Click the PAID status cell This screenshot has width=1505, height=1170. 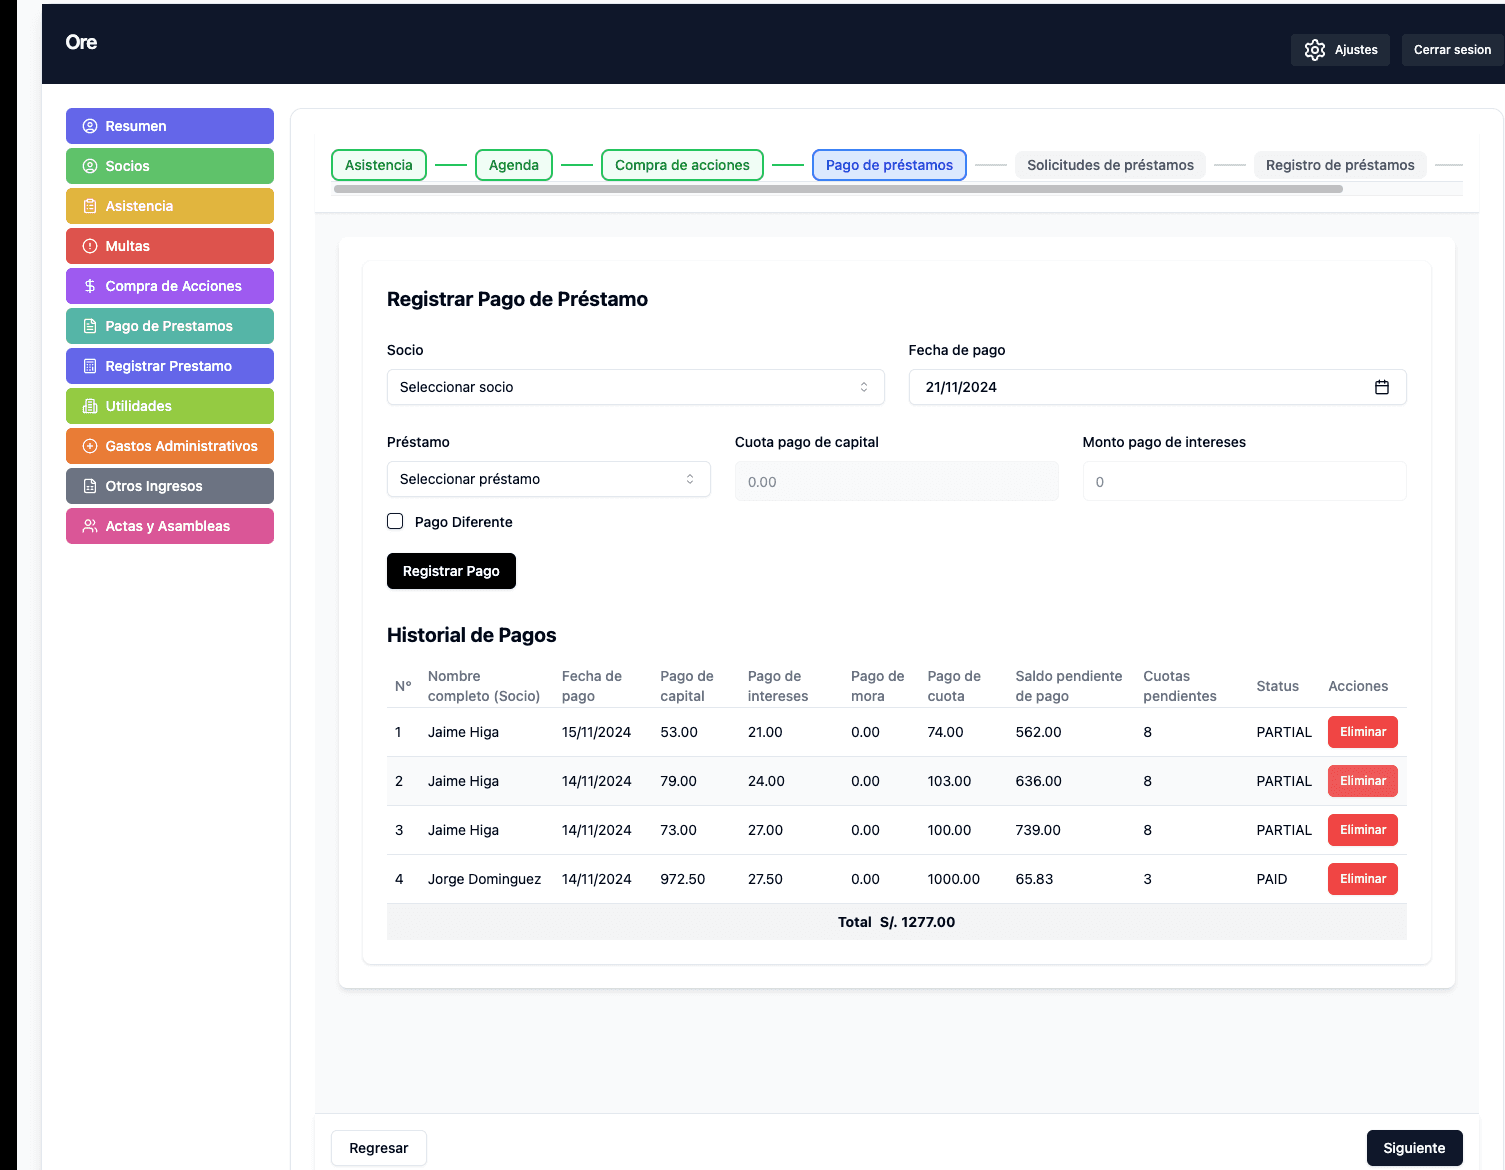[1272, 879]
